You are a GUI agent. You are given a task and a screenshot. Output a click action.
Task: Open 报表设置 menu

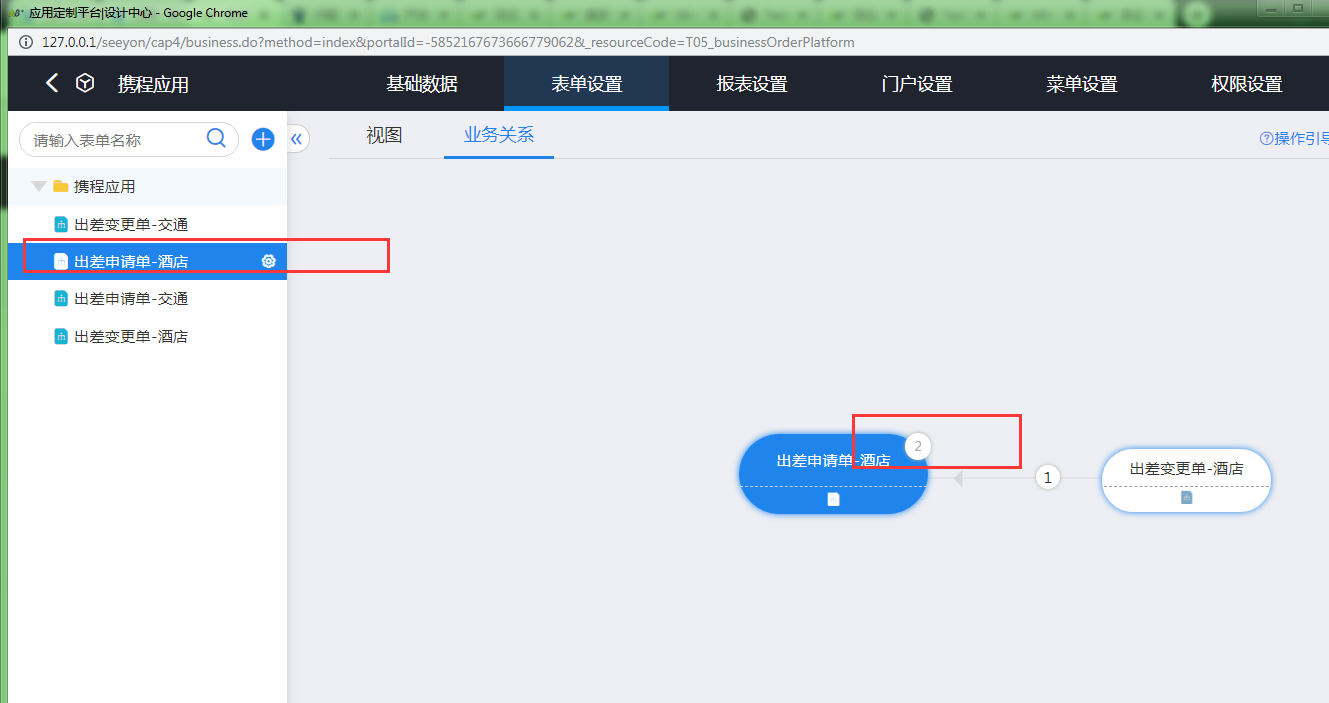pyautogui.click(x=752, y=84)
